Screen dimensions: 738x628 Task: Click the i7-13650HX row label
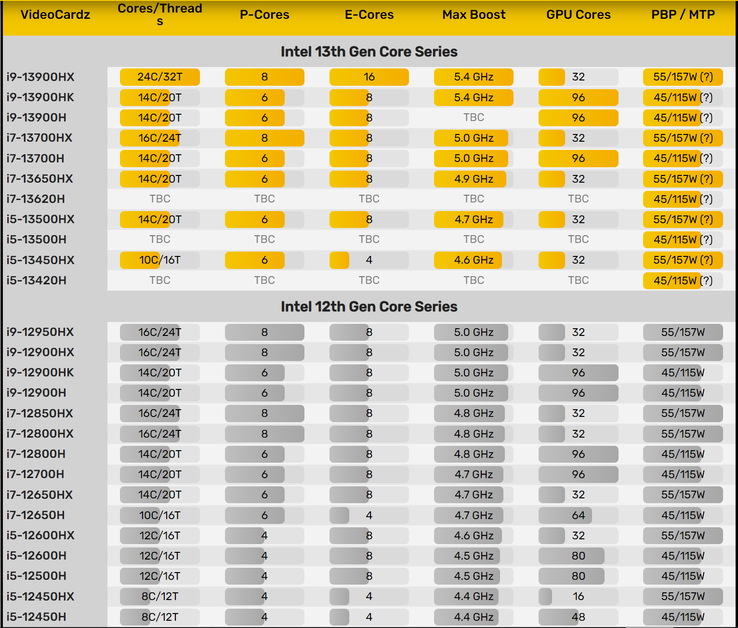[40, 179]
